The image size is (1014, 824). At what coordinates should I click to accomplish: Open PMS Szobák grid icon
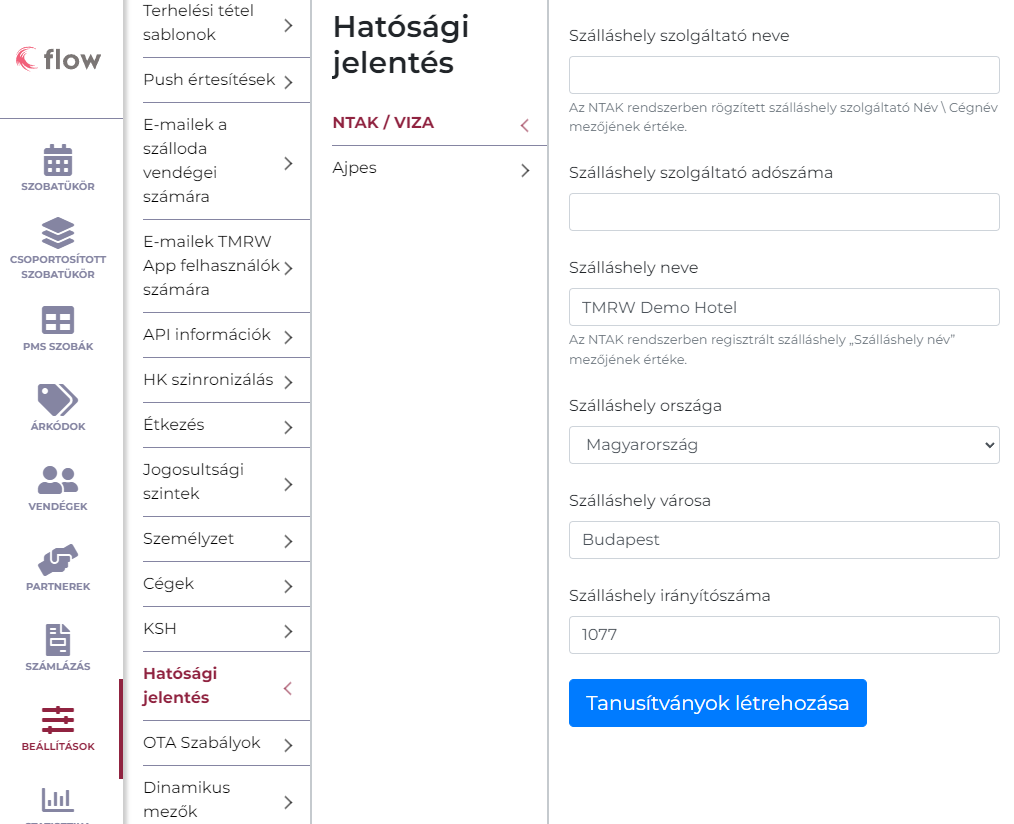click(58, 320)
